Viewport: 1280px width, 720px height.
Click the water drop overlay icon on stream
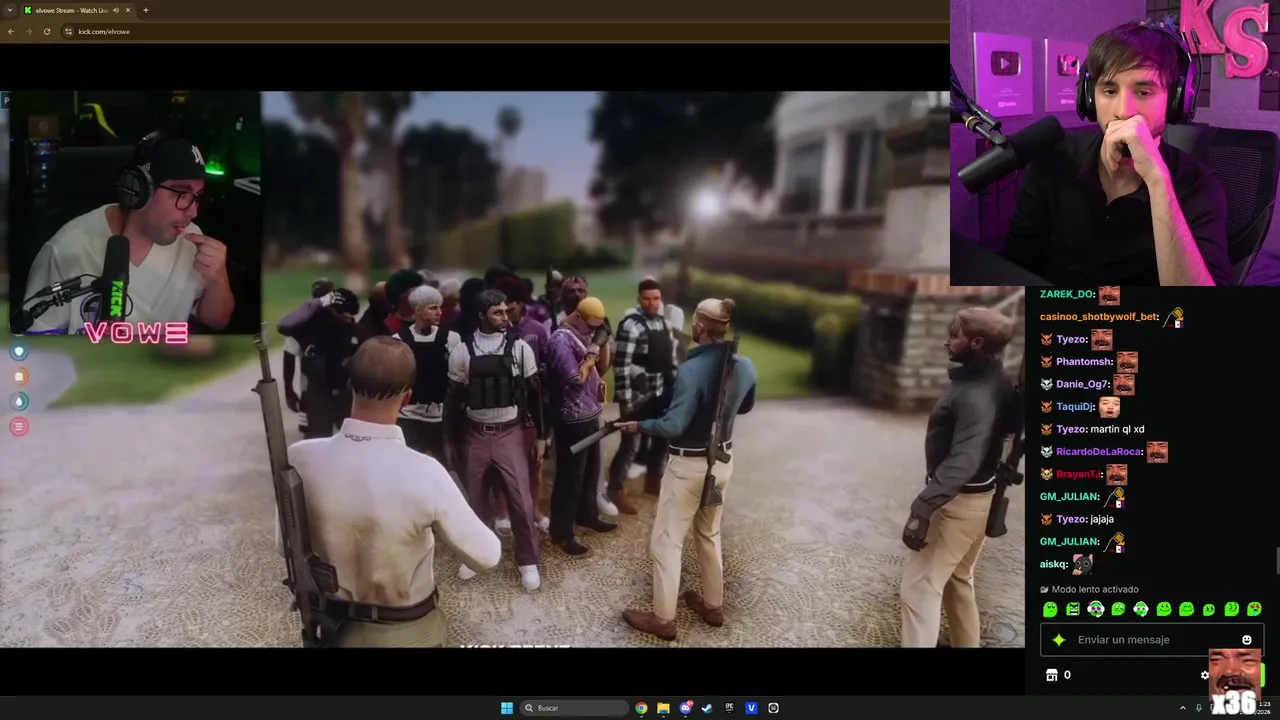click(x=18, y=402)
